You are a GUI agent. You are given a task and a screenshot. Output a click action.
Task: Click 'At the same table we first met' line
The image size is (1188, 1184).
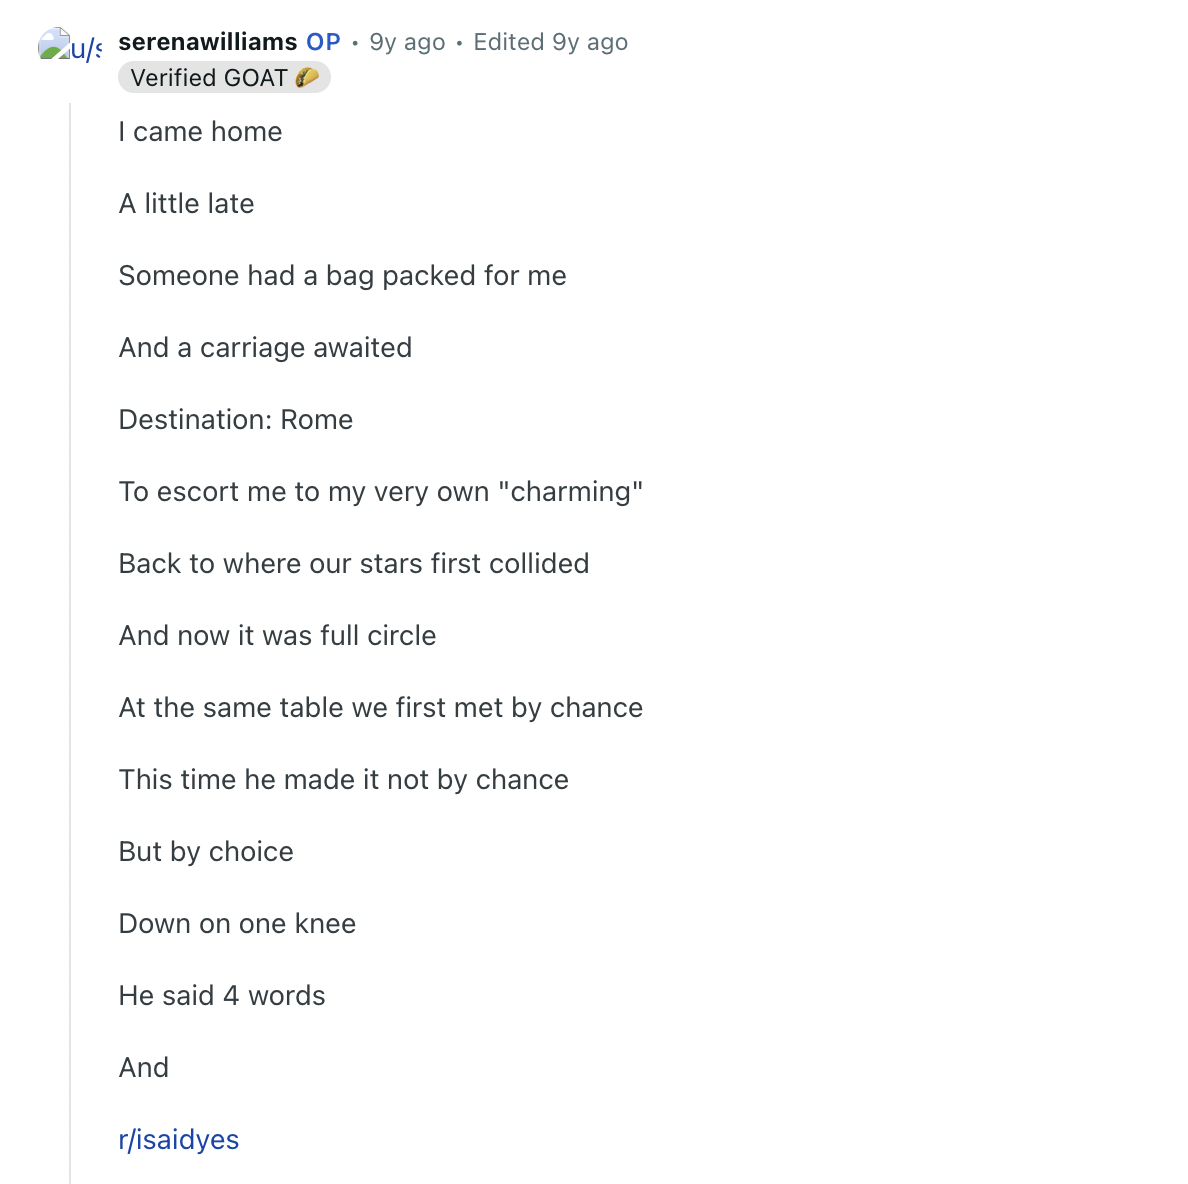tap(381, 708)
